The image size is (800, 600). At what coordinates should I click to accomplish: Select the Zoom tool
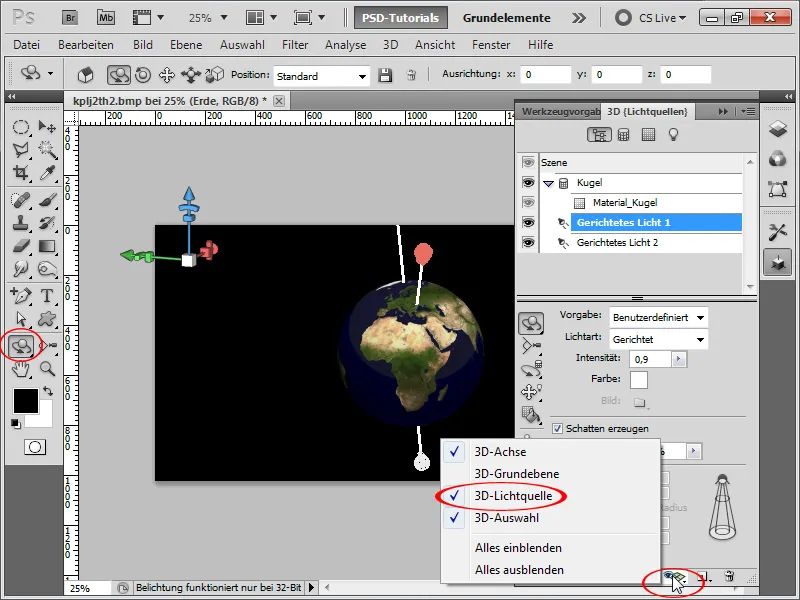point(47,369)
